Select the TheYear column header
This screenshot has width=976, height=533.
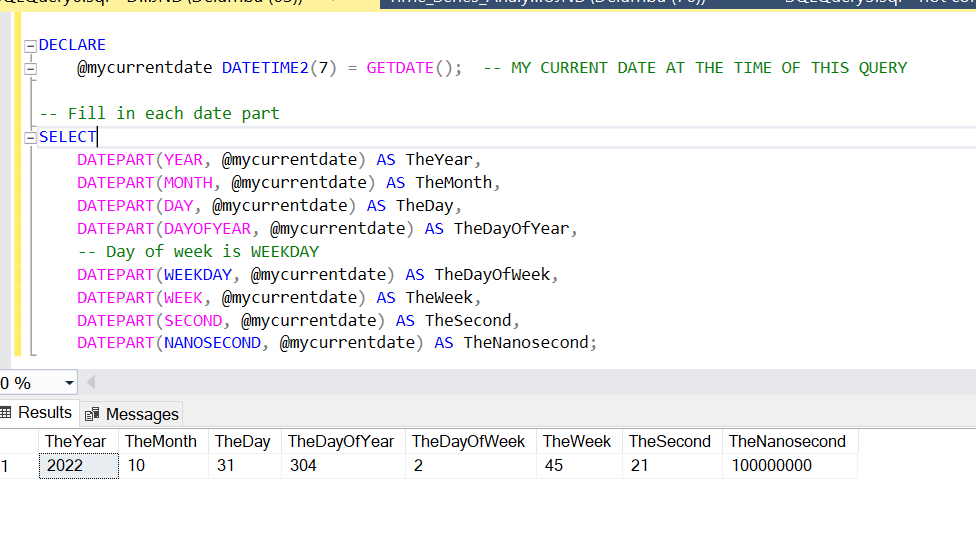click(78, 441)
